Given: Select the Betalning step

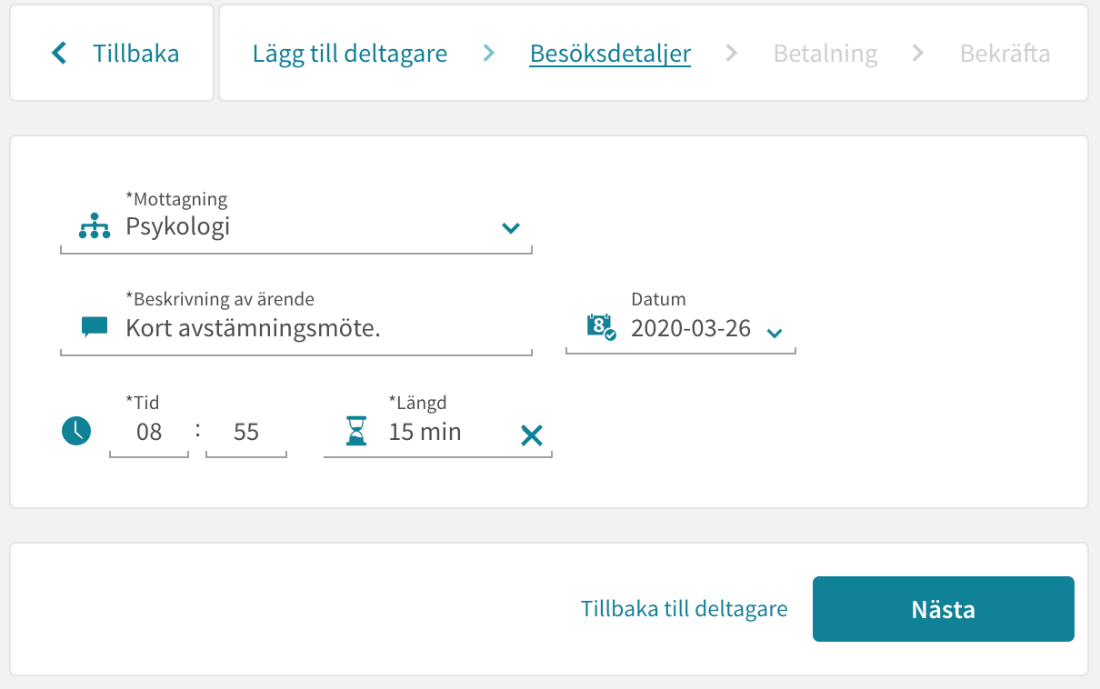Looking at the screenshot, I should click(825, 53).
